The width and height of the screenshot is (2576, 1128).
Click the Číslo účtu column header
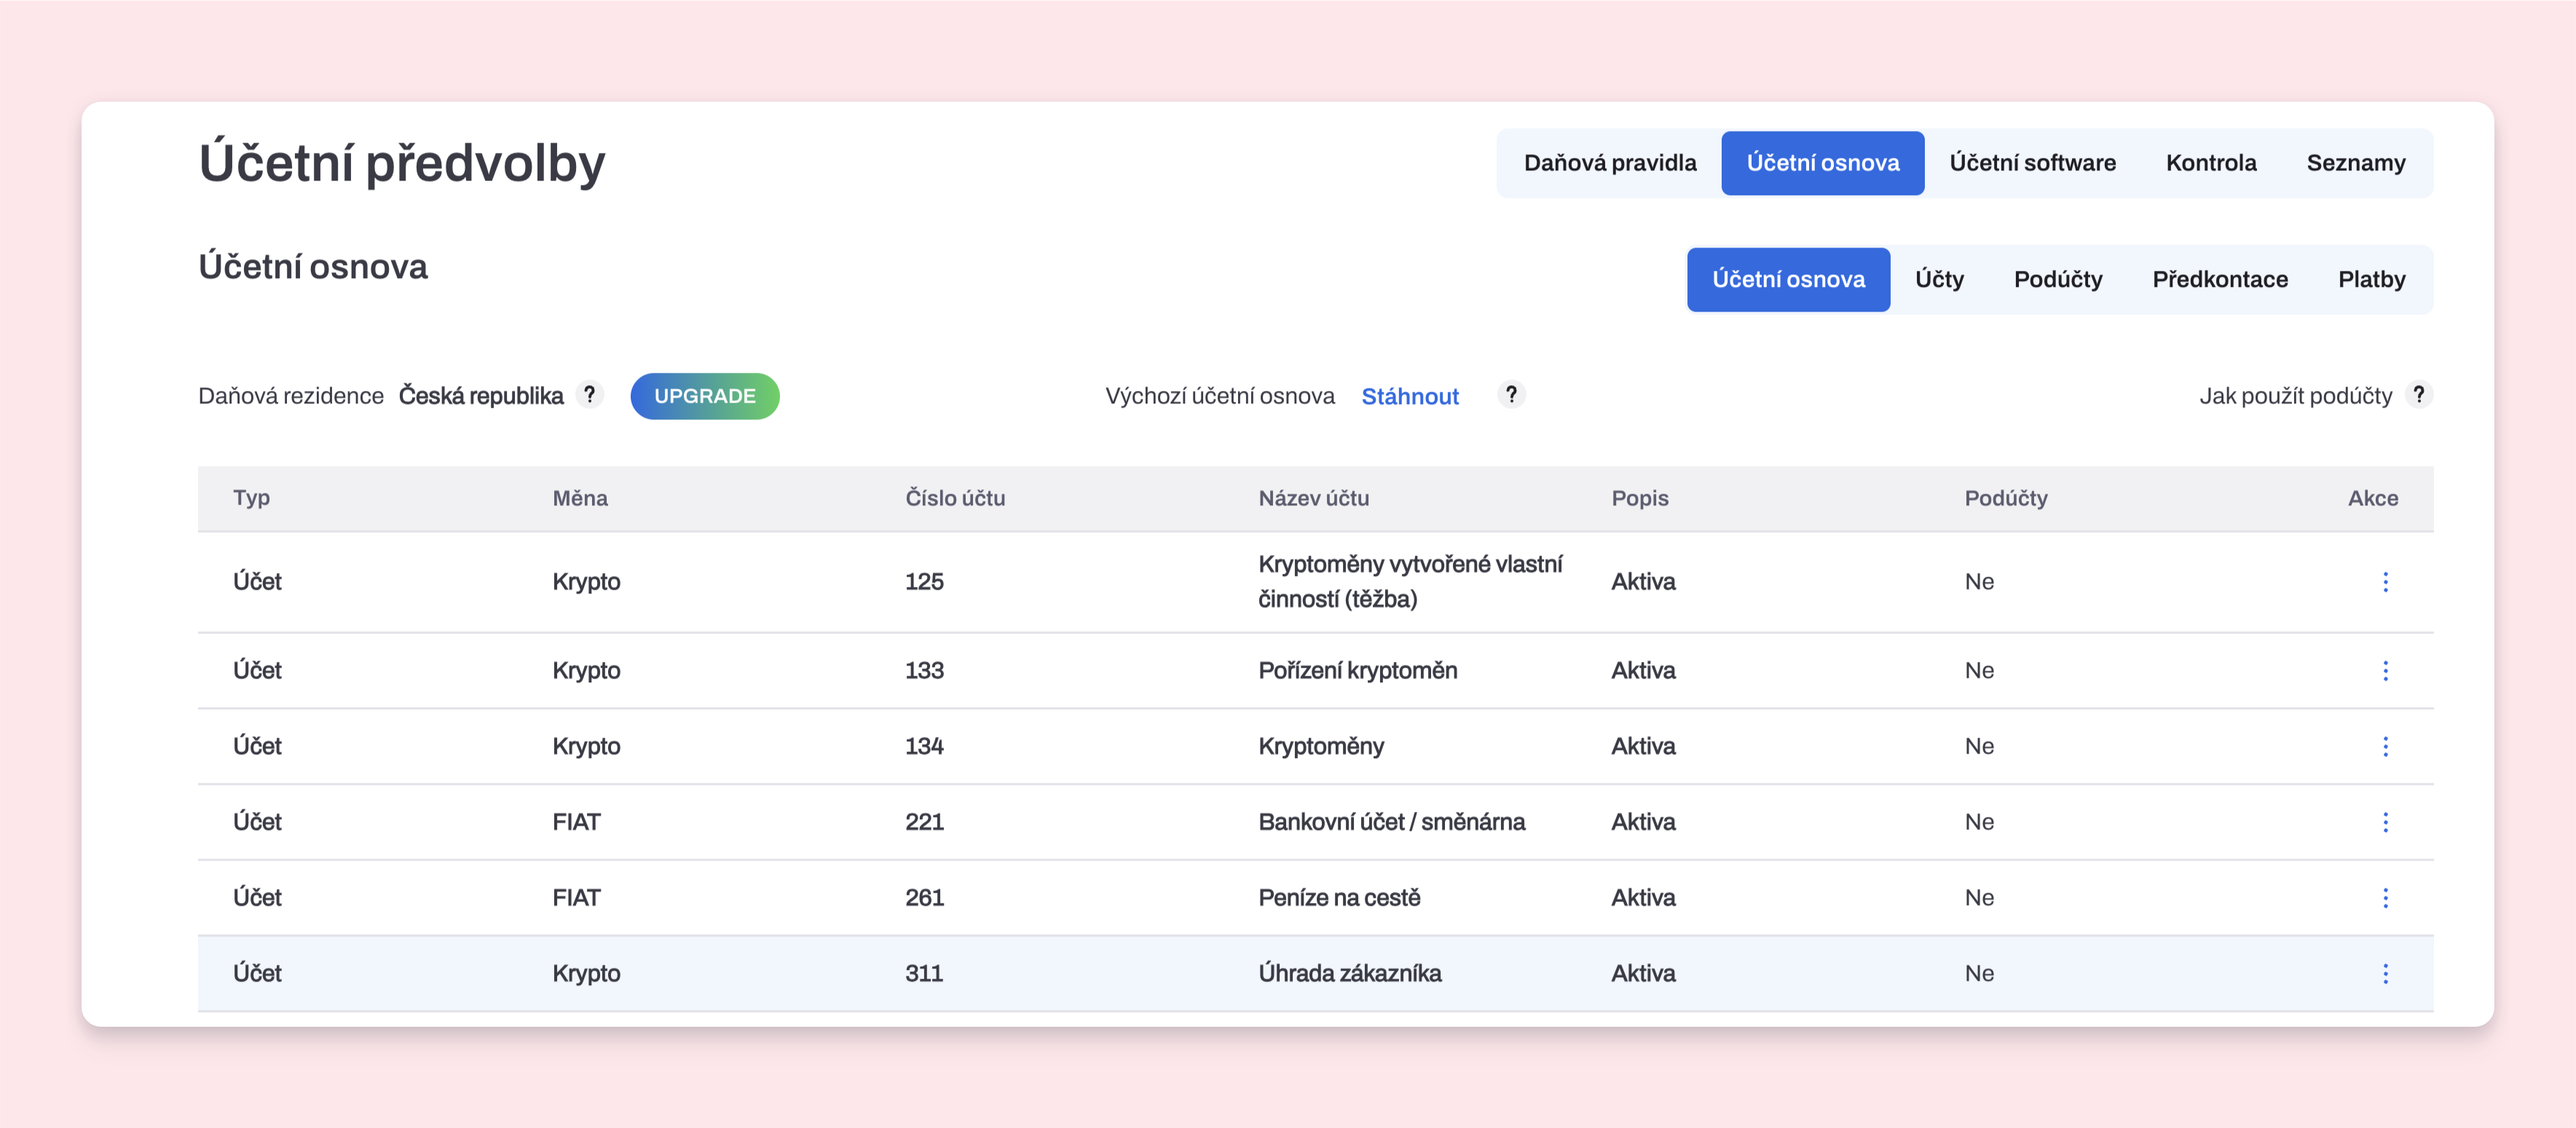point(955,498)
